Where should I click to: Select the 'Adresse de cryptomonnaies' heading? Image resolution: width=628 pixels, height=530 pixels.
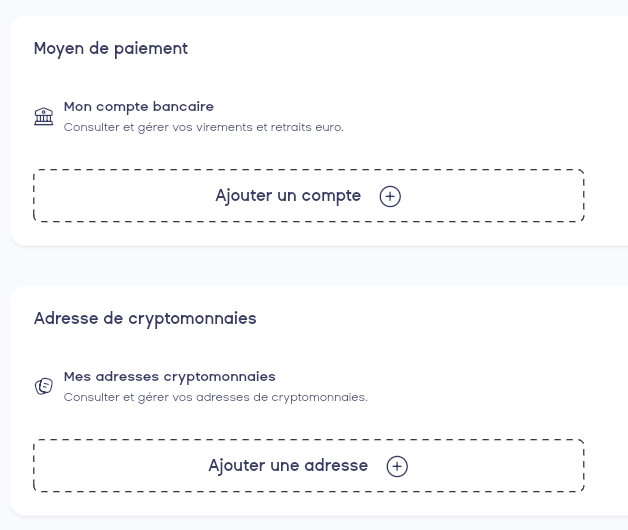pos(145,318)
